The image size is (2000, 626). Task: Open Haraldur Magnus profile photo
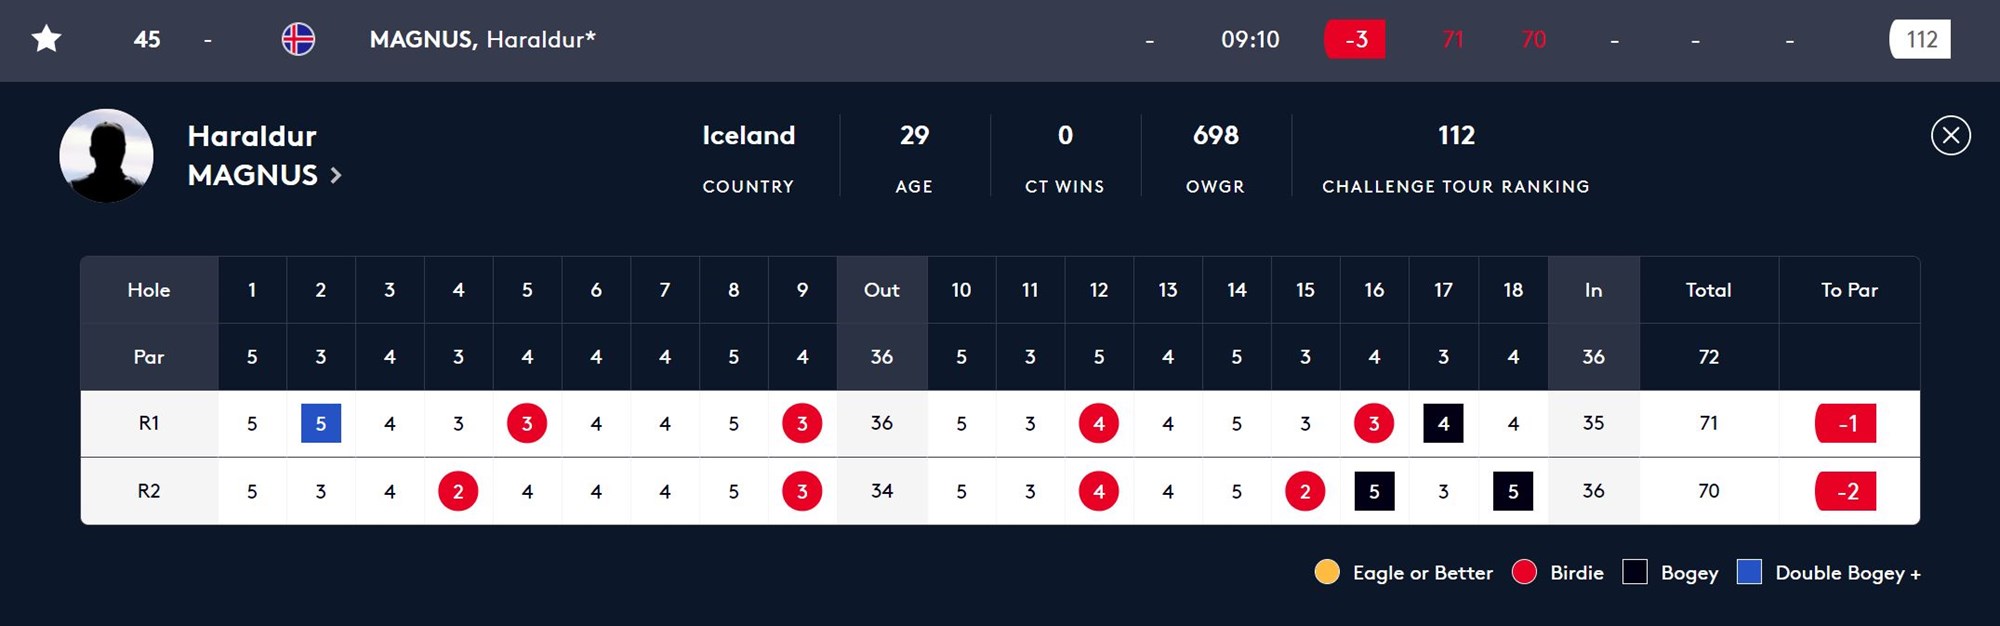click(106, 155)
